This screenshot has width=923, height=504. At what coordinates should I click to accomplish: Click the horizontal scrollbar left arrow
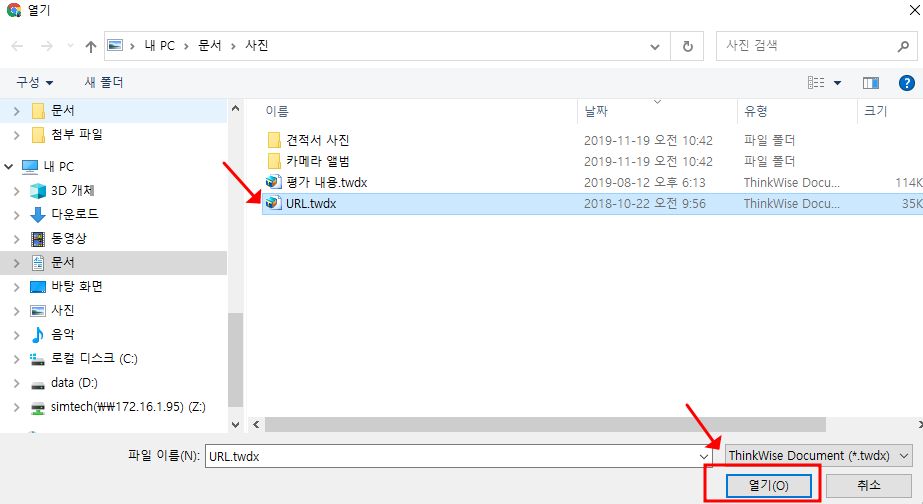tap(256, 425)
